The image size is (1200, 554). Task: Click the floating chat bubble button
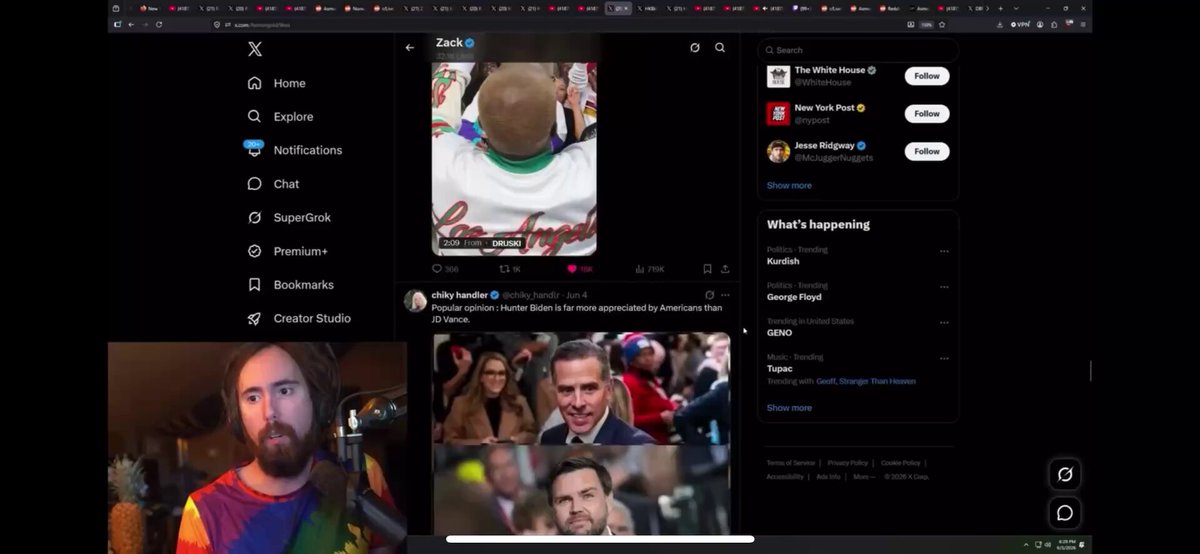coord(1065,513)
